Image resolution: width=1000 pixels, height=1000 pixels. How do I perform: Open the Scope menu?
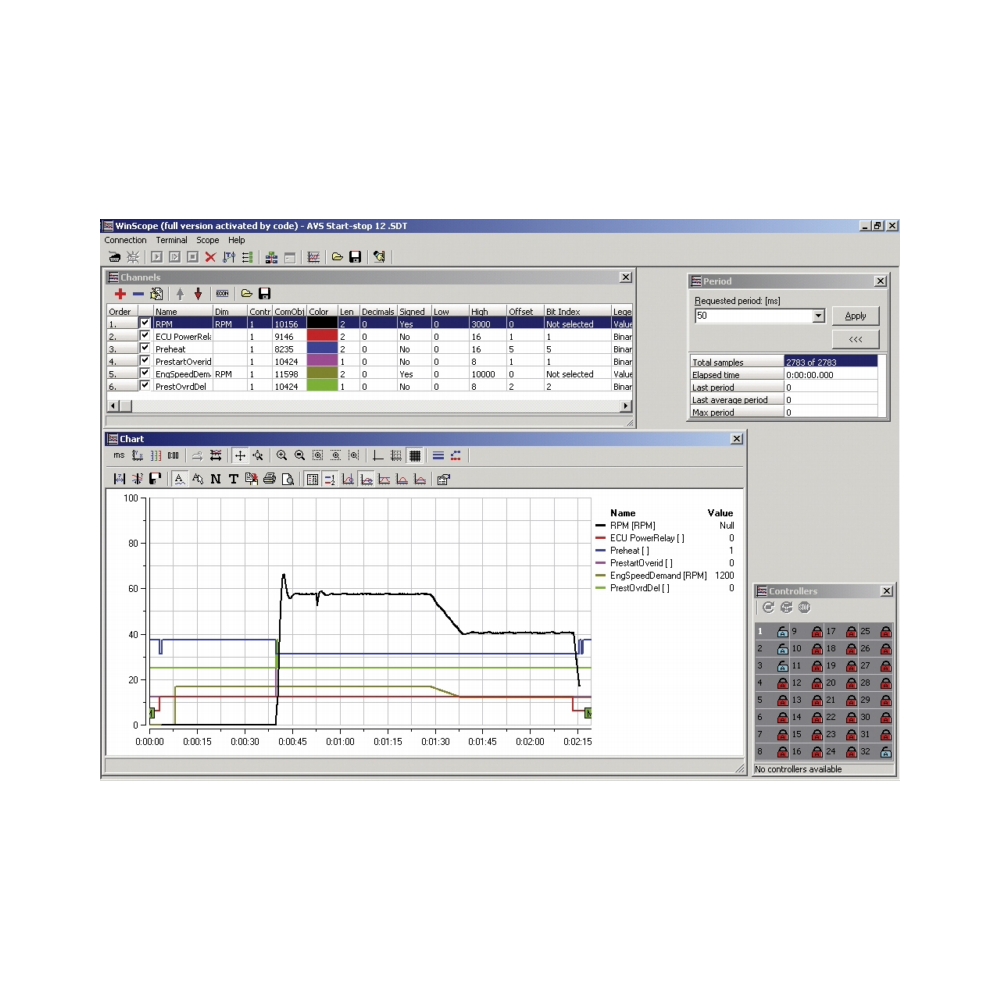[x=207, y=240]
